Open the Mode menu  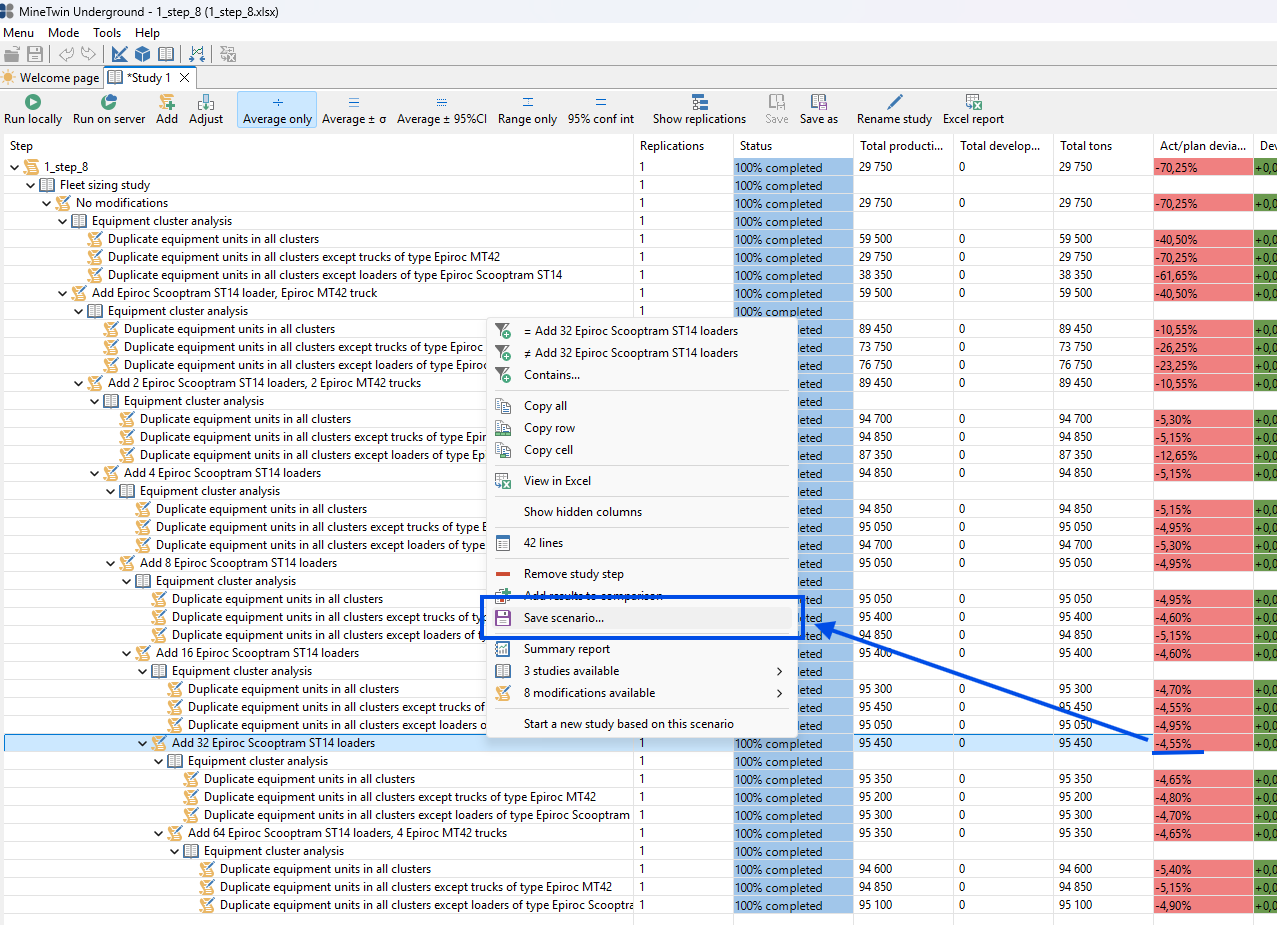63,32
